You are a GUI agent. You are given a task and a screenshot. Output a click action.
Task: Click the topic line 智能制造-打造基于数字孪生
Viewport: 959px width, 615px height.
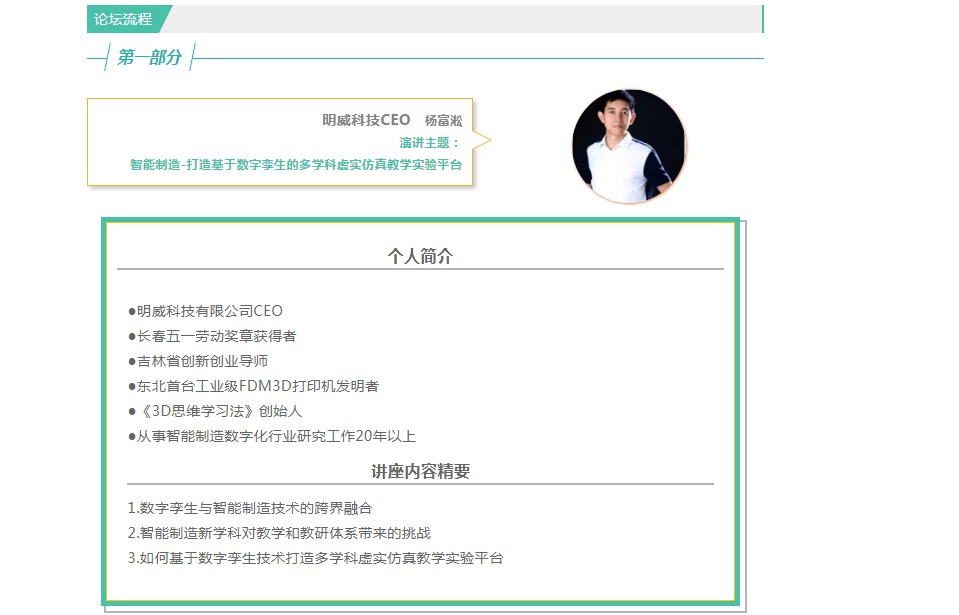[x=296, y=164]
